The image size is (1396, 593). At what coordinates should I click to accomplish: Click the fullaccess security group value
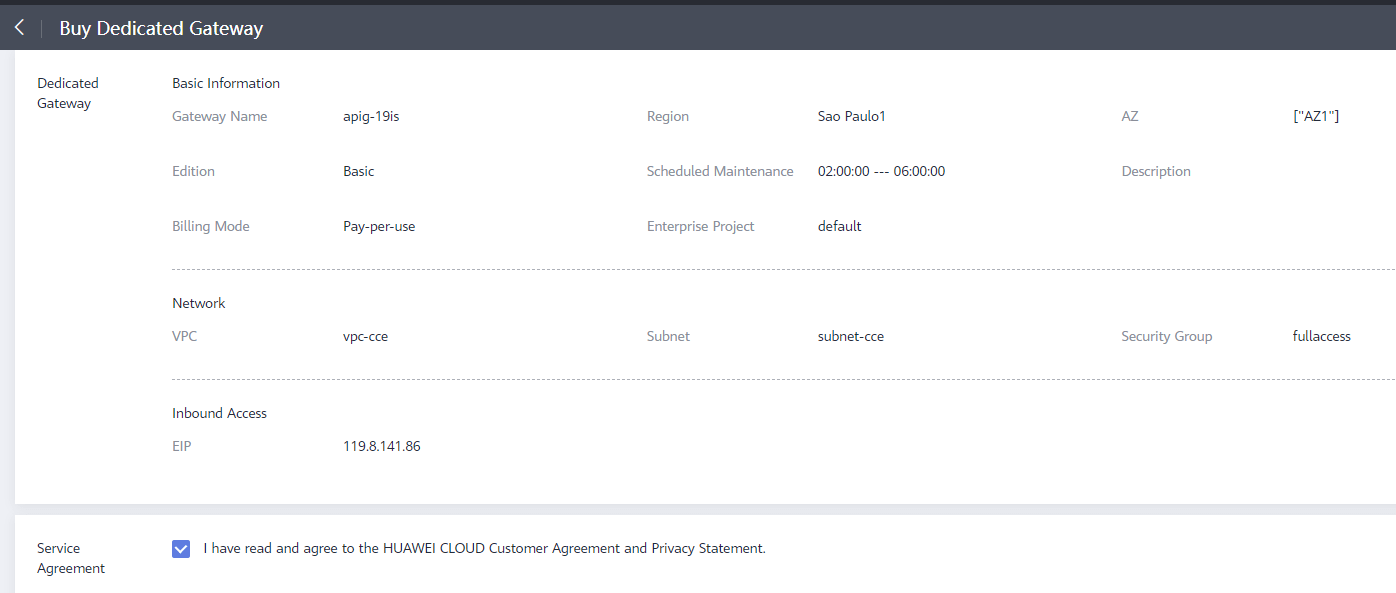1321,336
